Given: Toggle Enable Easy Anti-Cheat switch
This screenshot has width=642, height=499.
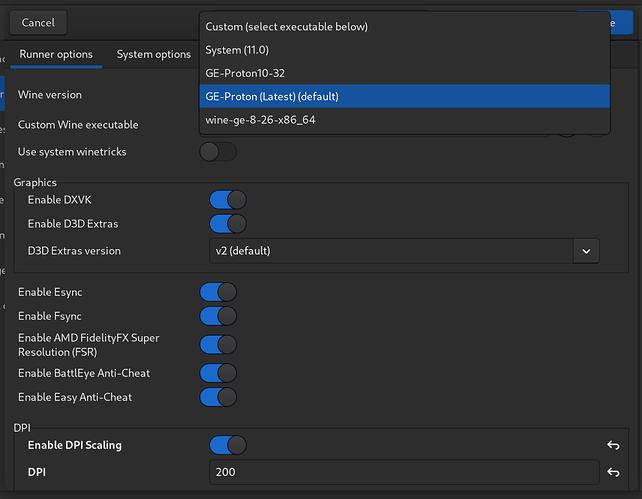Looking at the screenshot, I should pos(218,397).
